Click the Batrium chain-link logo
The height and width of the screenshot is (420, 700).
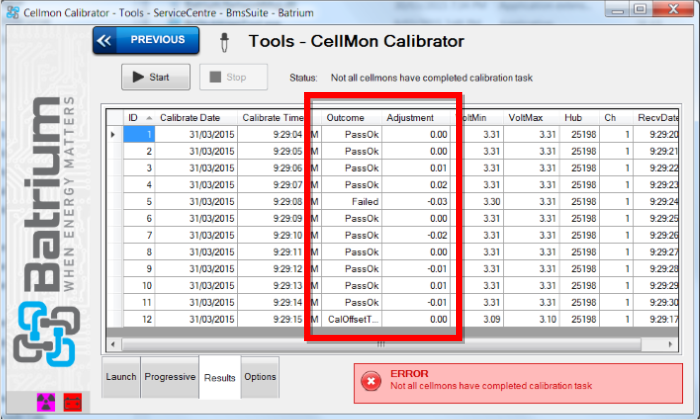point(46,334)
